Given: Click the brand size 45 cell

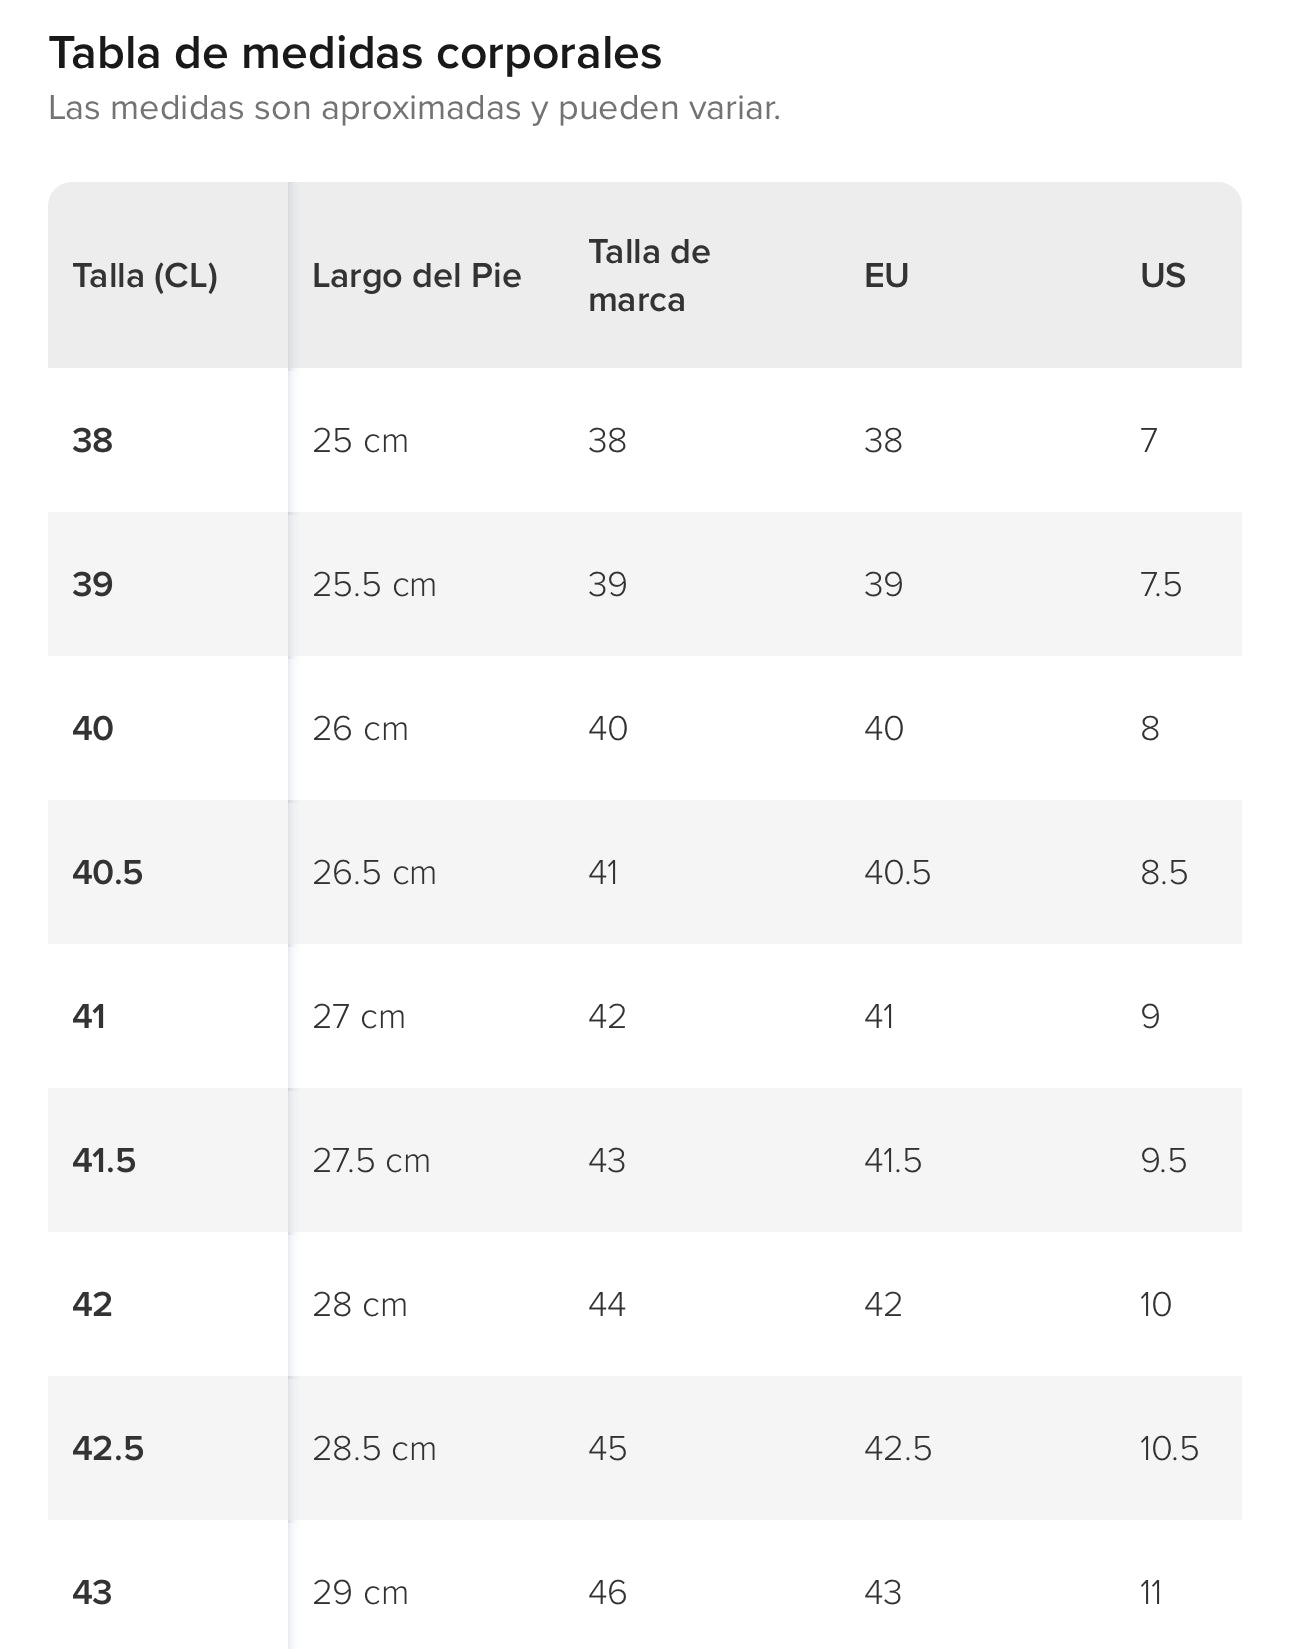Looking at the screenshot, I should (607, 1449).
